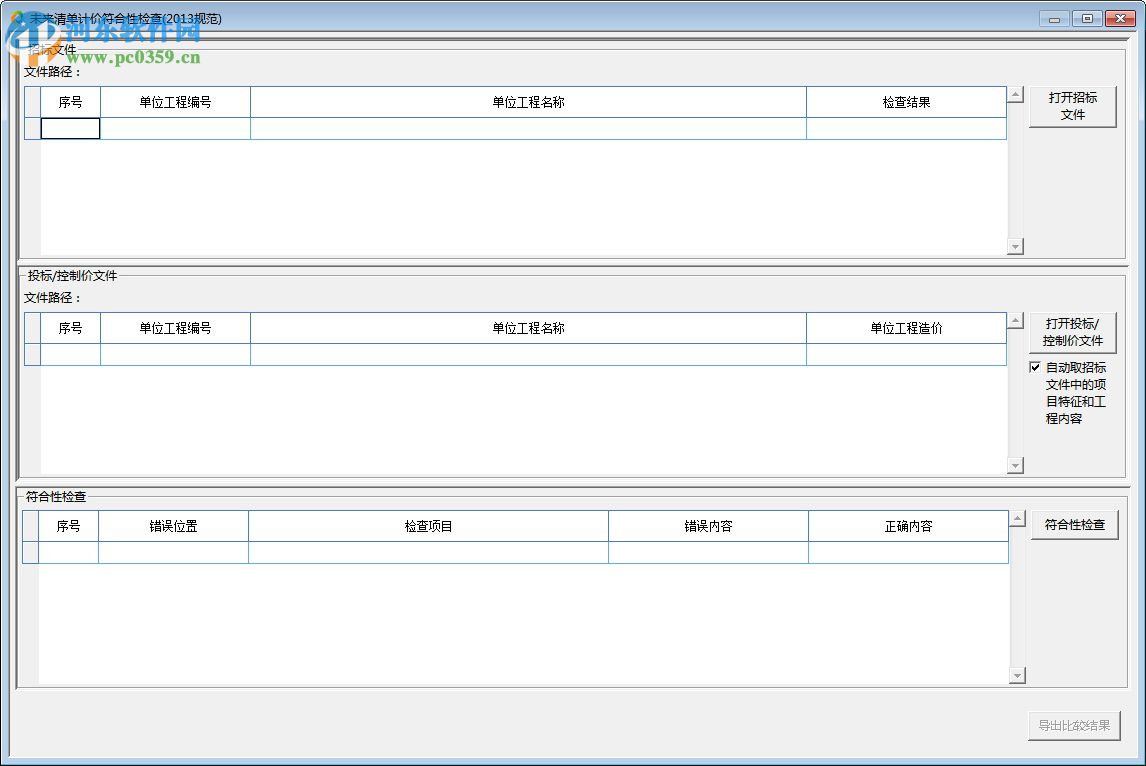
Task: Click the 错误内容 column header
Action: [x=708, y=526]
